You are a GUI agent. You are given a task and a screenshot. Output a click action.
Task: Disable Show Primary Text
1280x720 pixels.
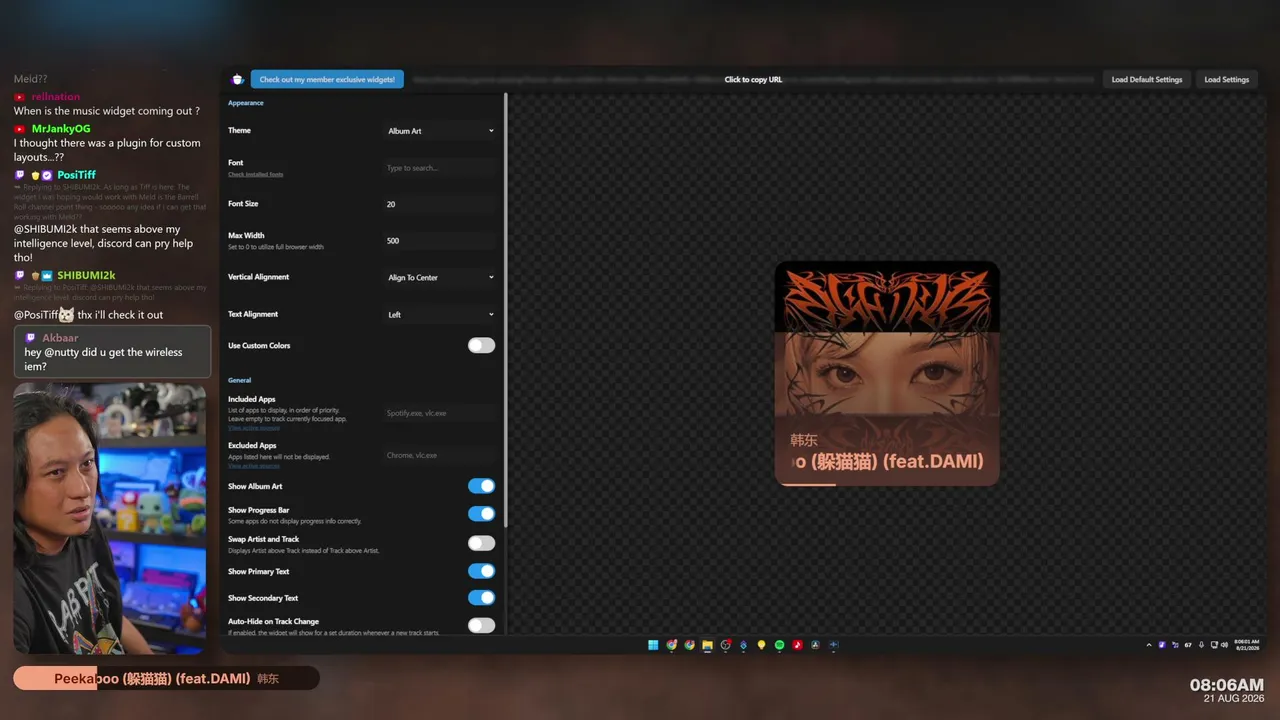tap(481, 571)
